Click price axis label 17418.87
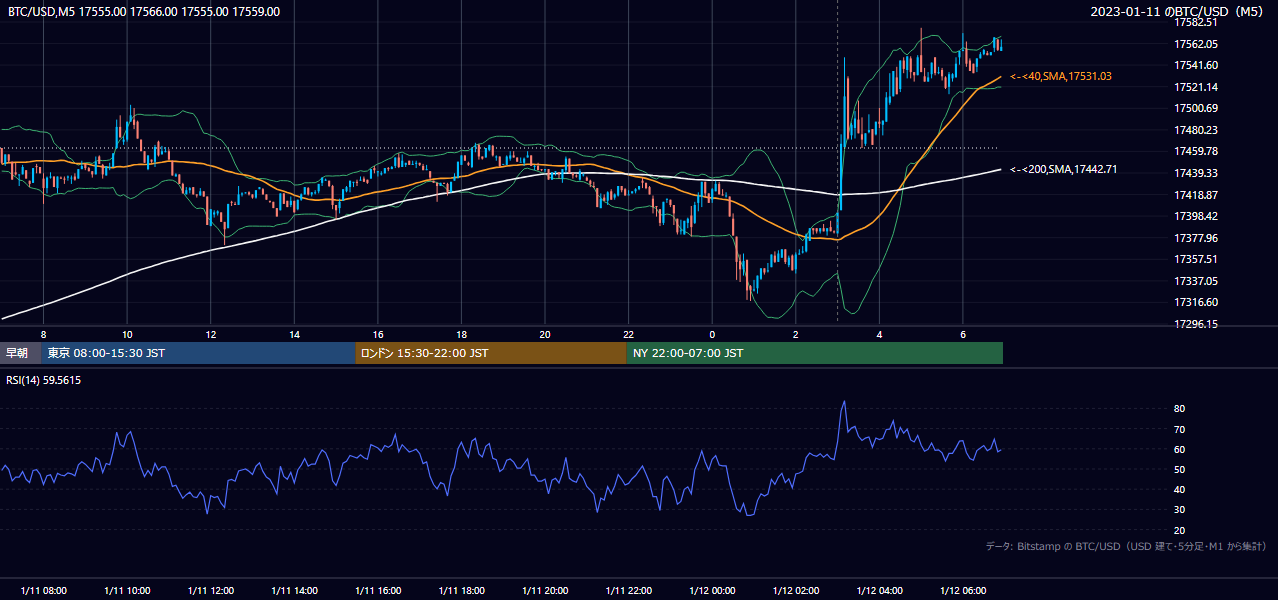Image resolution: width=1278 pixels, height=600 pixels. (1195, 195)
